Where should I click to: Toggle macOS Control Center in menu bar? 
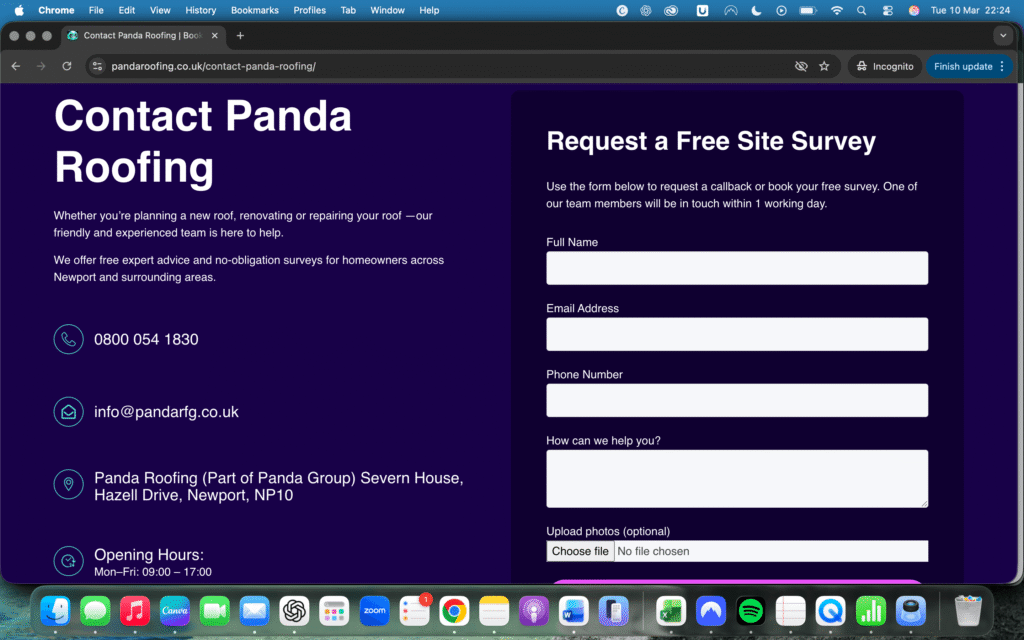pyautogui.click(x=887, y=10)
